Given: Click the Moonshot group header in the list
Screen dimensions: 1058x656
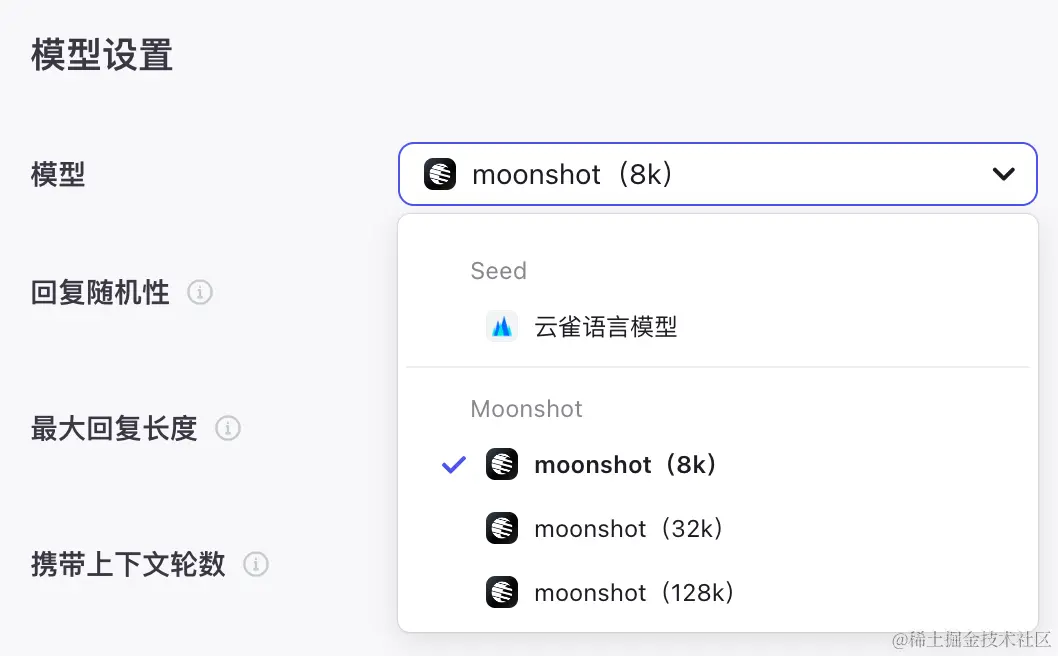Looking at the screenshot, I should tap(526, 409).
